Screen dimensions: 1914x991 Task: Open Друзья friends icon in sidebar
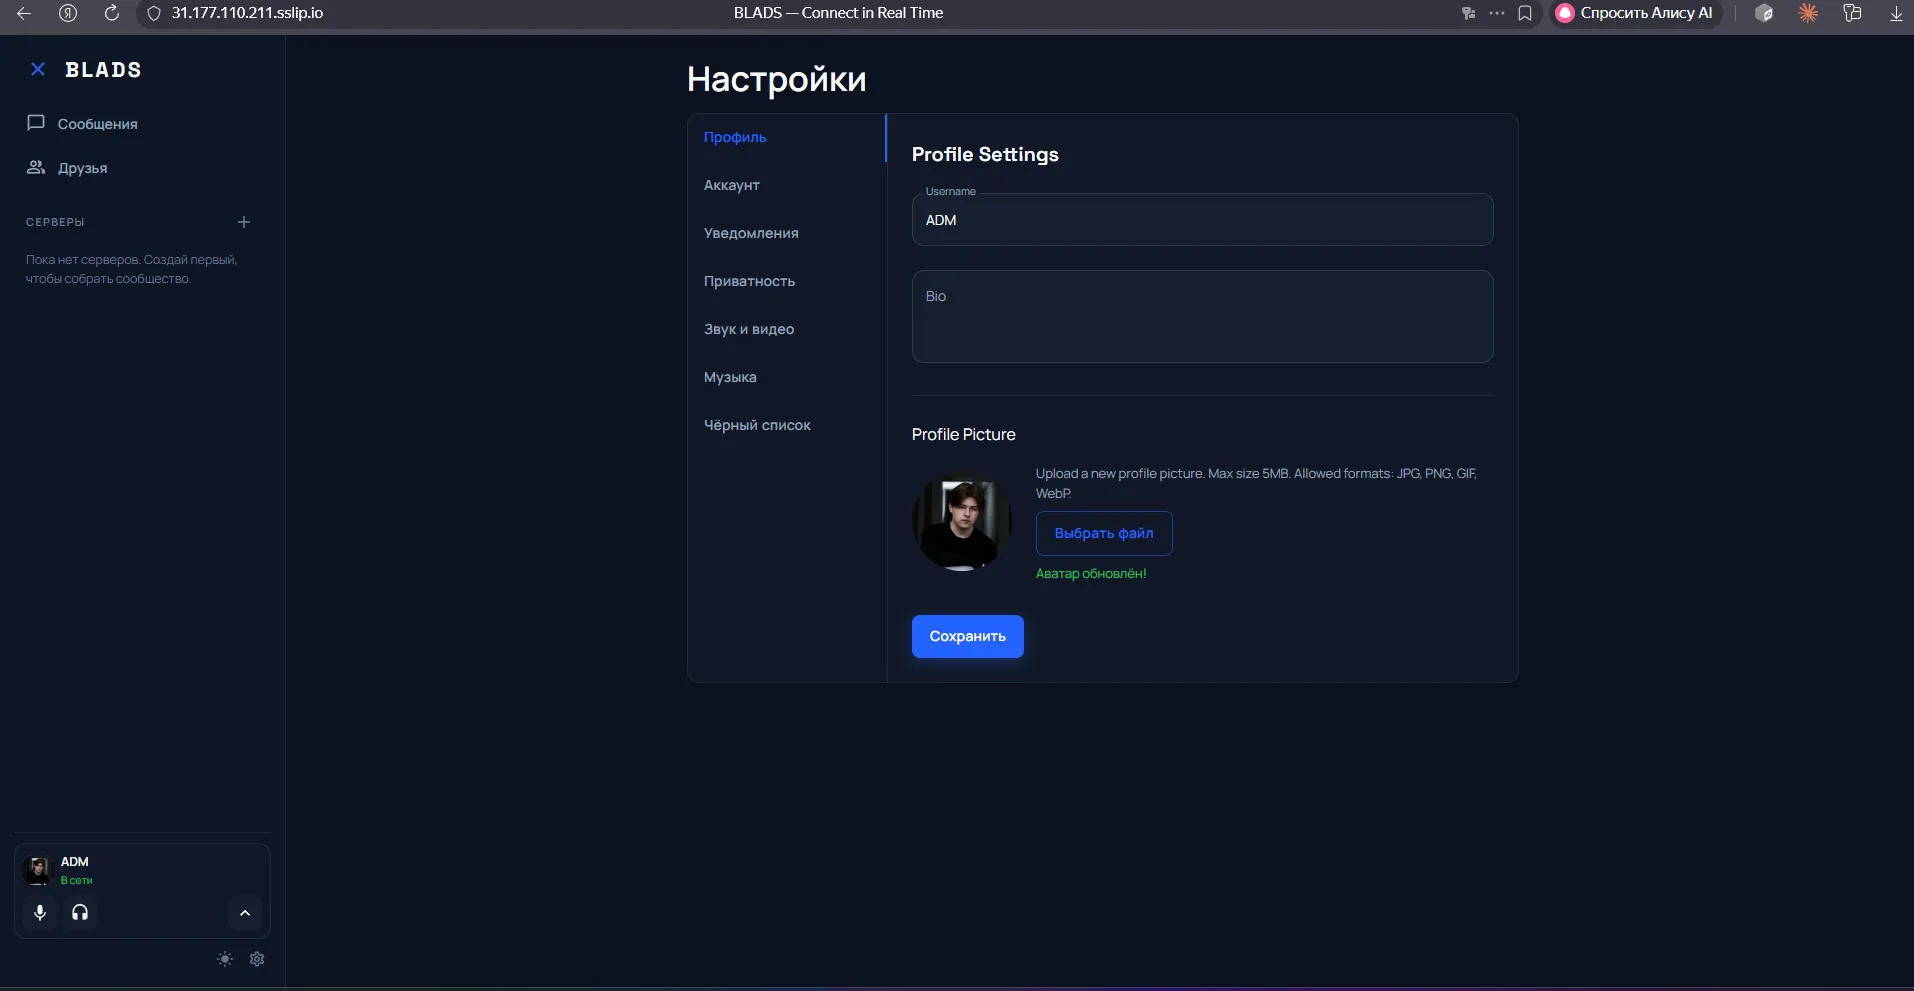coord(36,167)
